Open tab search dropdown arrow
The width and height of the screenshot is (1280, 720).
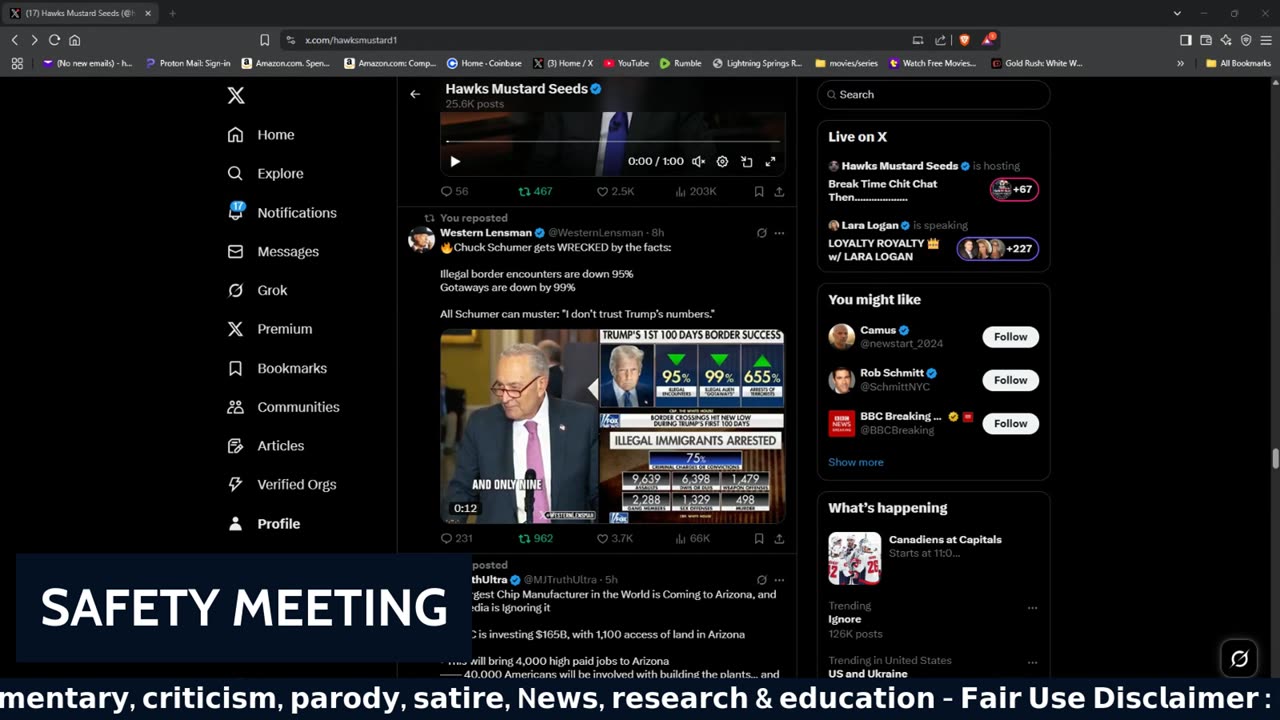coord(1176,13)
